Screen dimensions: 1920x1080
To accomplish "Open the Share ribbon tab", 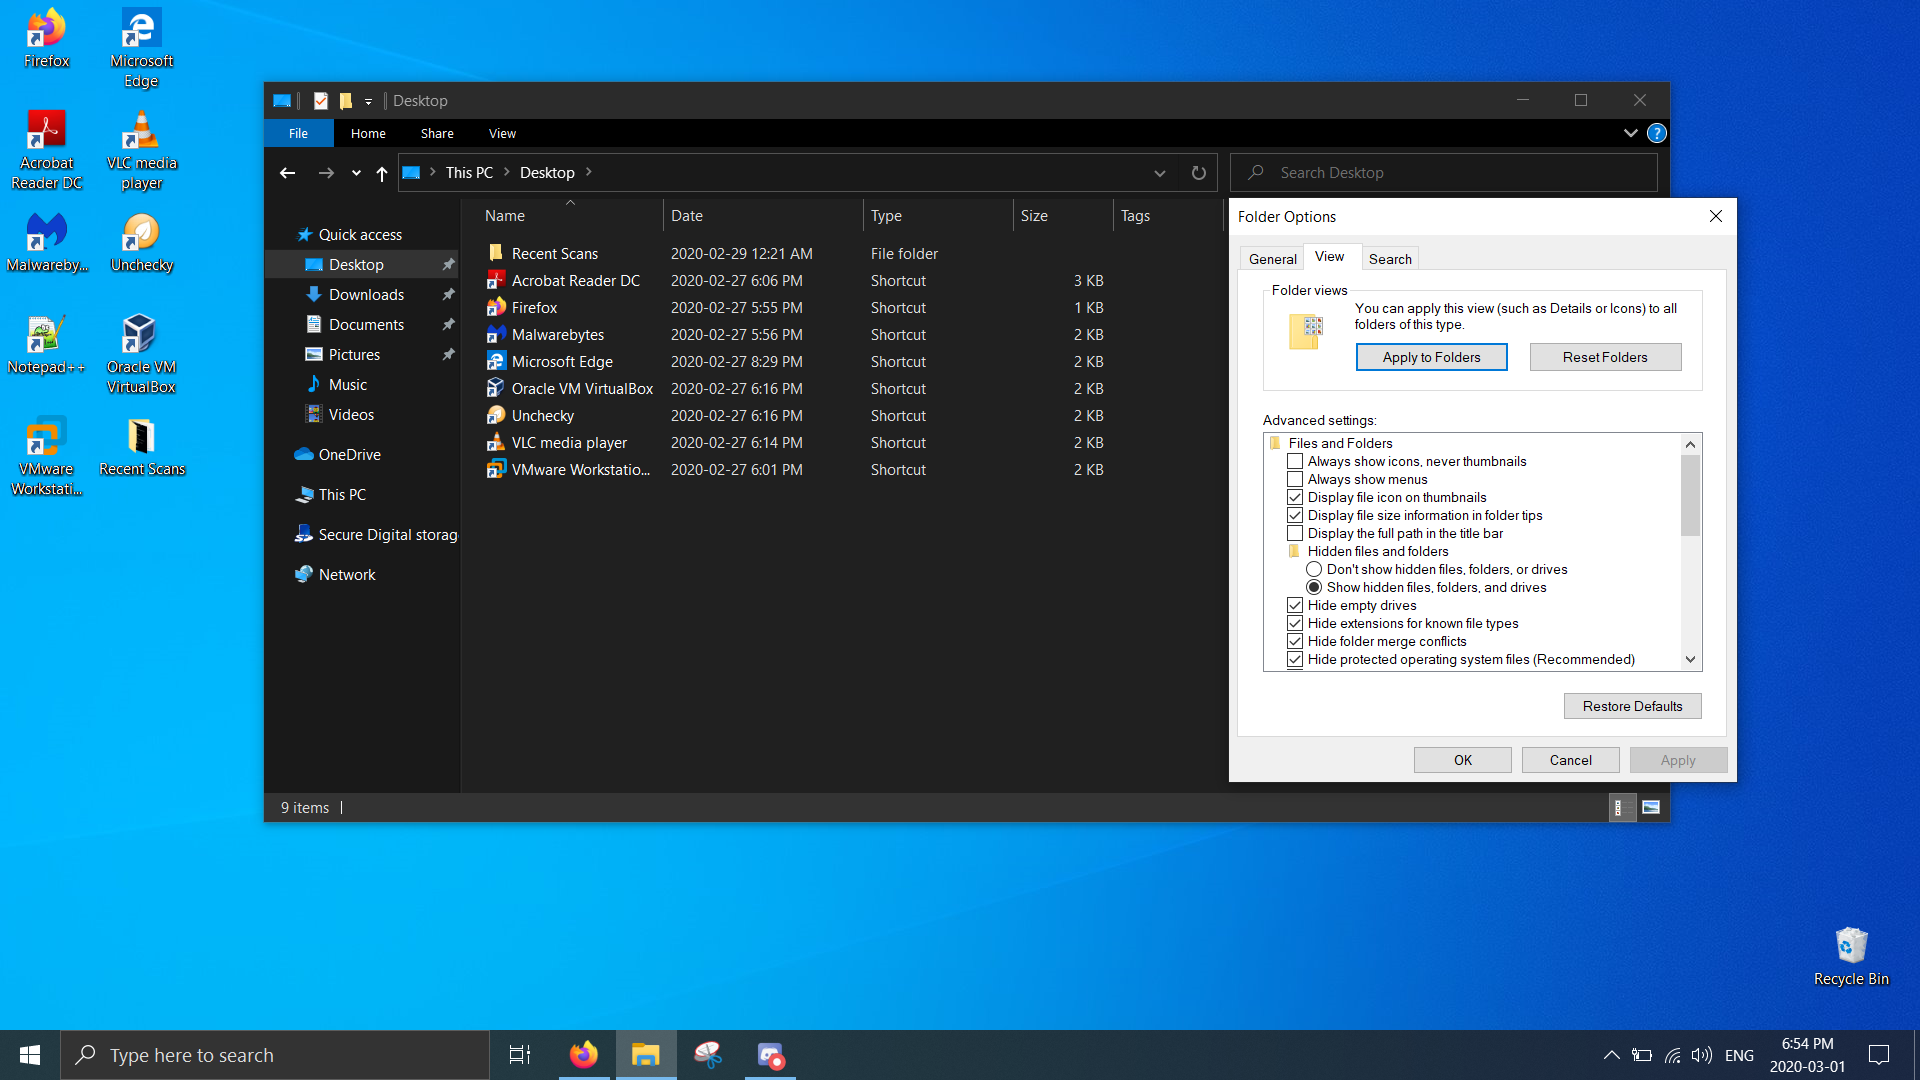I will click(437, 133).
